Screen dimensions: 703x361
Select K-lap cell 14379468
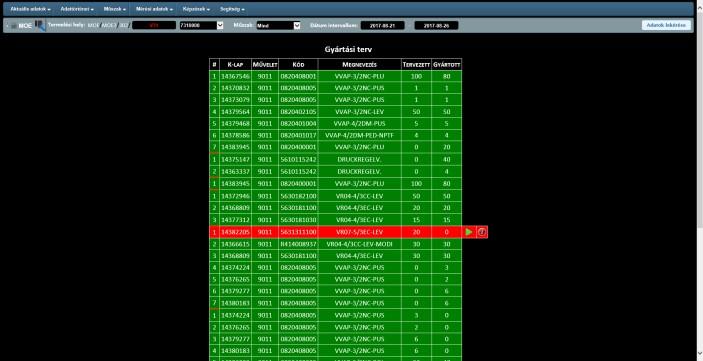point(235,123)
